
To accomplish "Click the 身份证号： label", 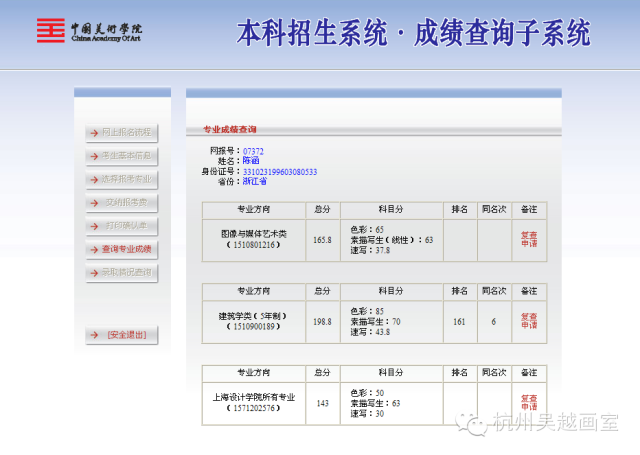I will 221,171.
